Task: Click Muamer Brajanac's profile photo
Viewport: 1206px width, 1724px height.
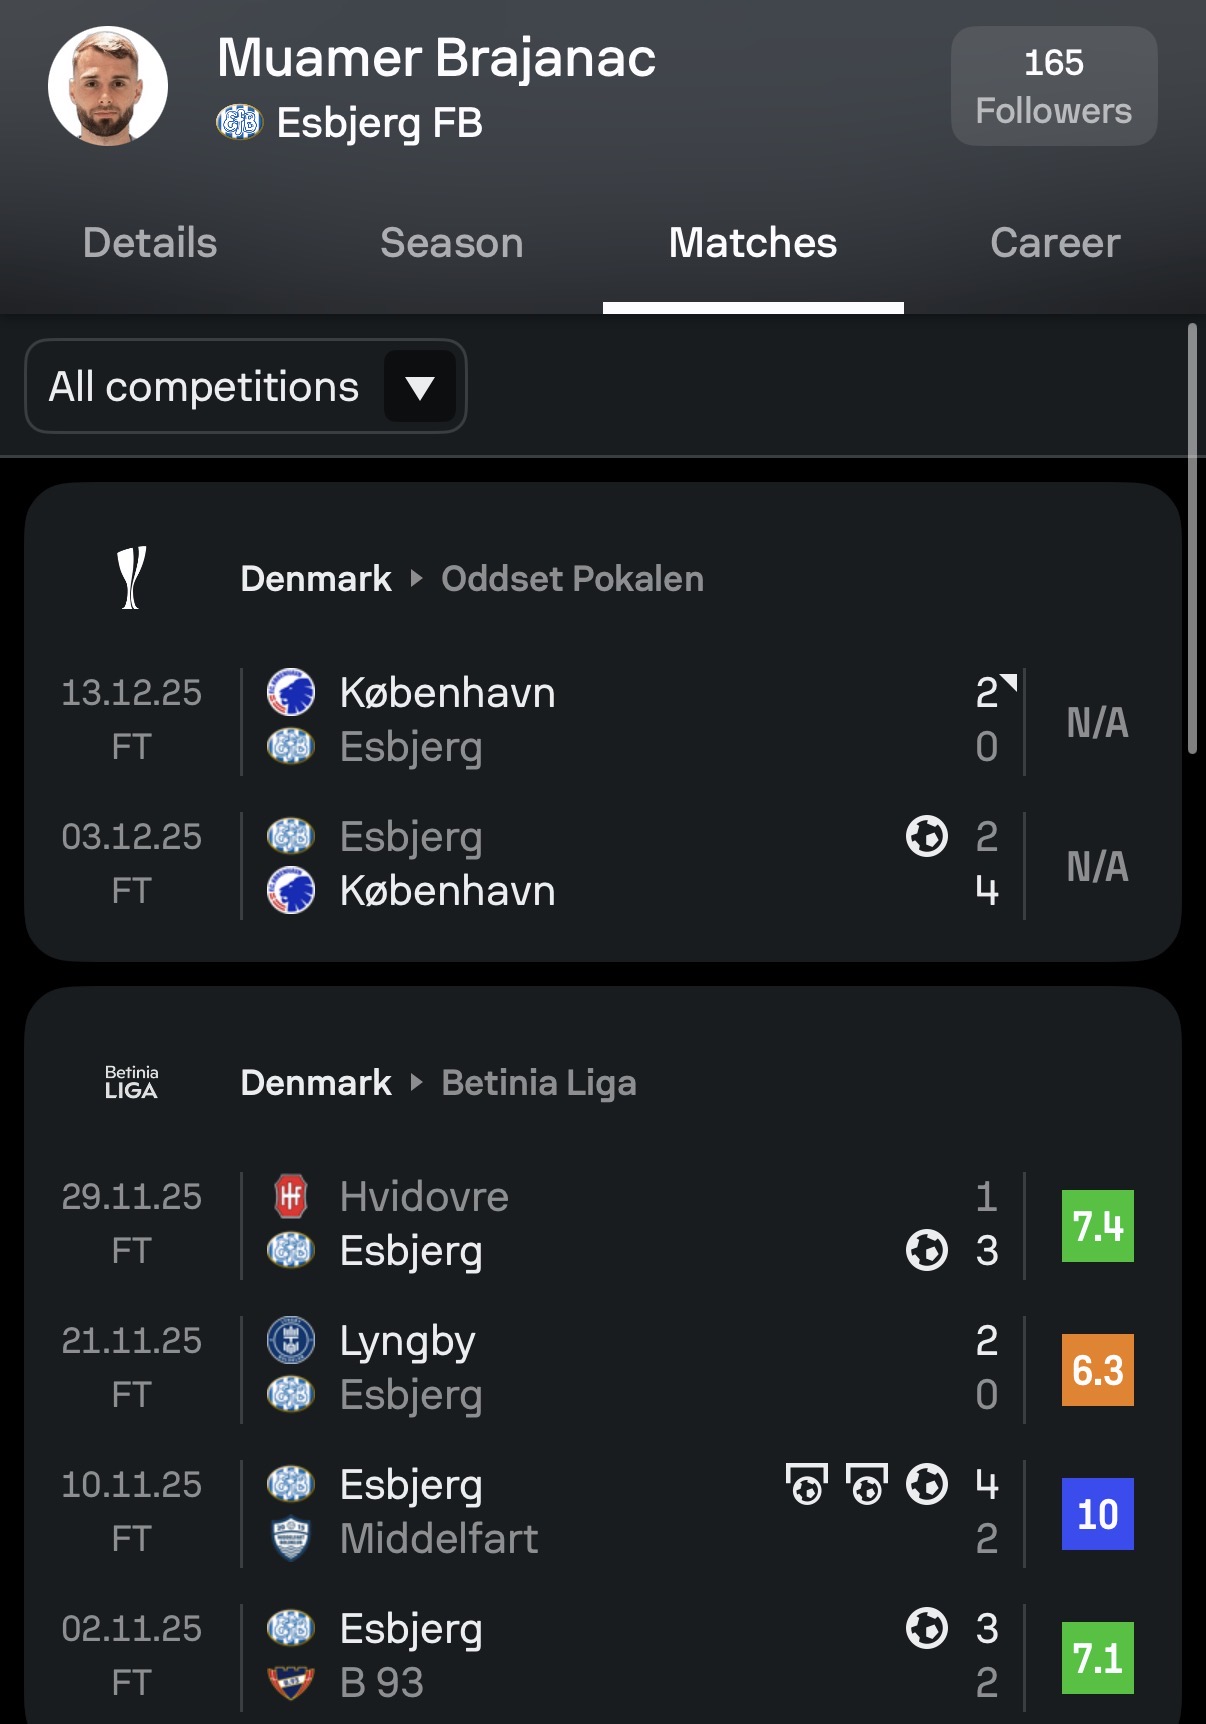Action: (108, 87)
